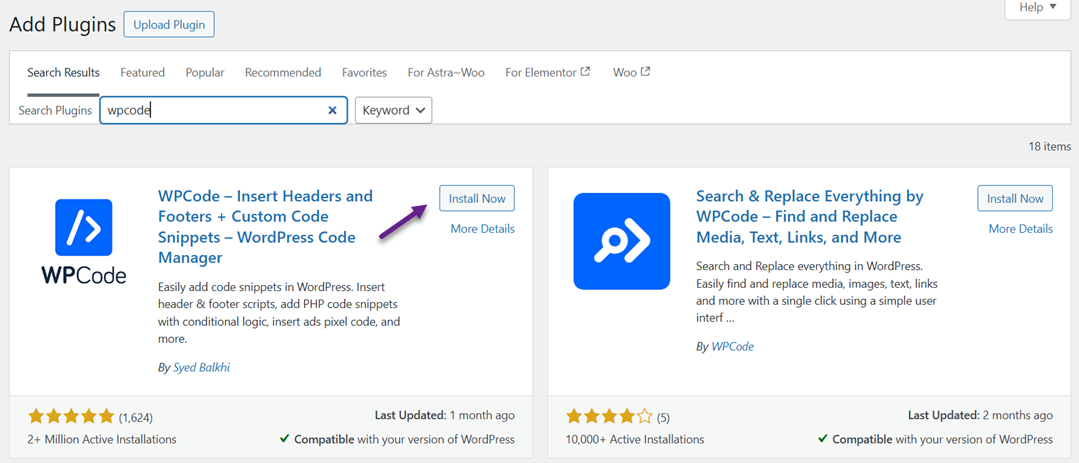Click the Search & Replace Everything plugin icon
Viewport: 1079px width, 463px height.
pyautogui.click(x=621, y=241)
